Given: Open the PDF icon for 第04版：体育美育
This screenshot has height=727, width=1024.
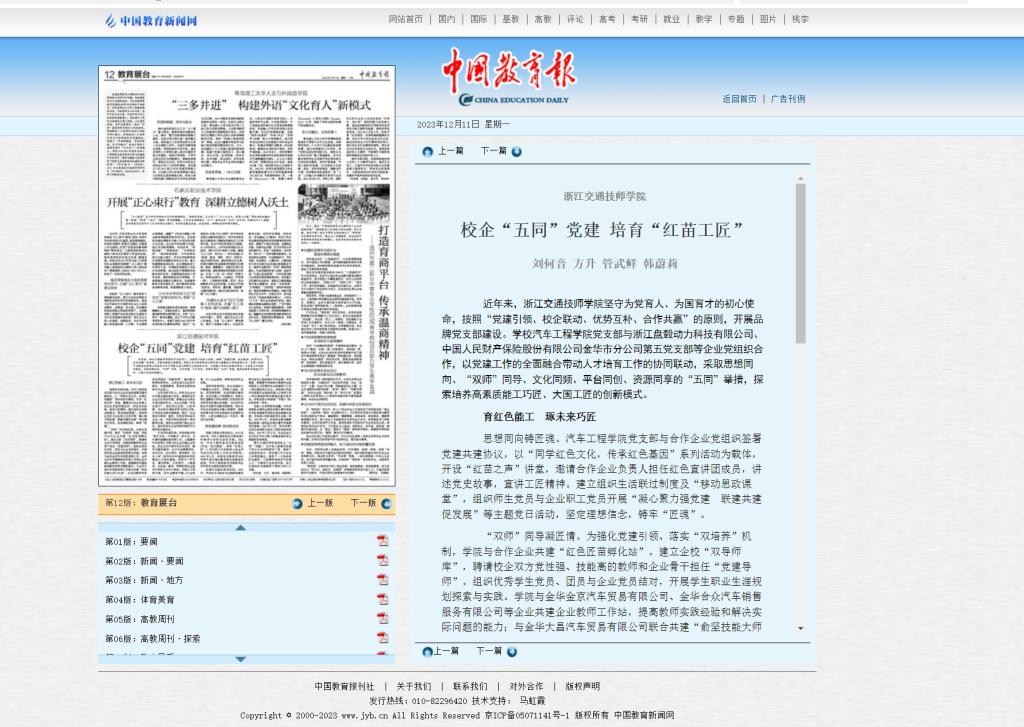Looking at the screenshot, I should coord(382,599).
